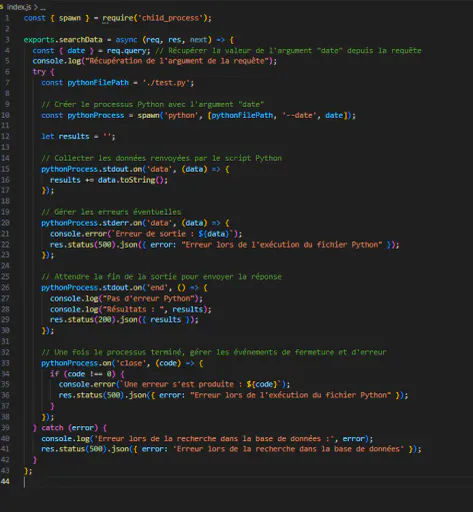Select line number 1 in the gutter
This screenshot has height=512, width=473.
(x=7, y=18)
